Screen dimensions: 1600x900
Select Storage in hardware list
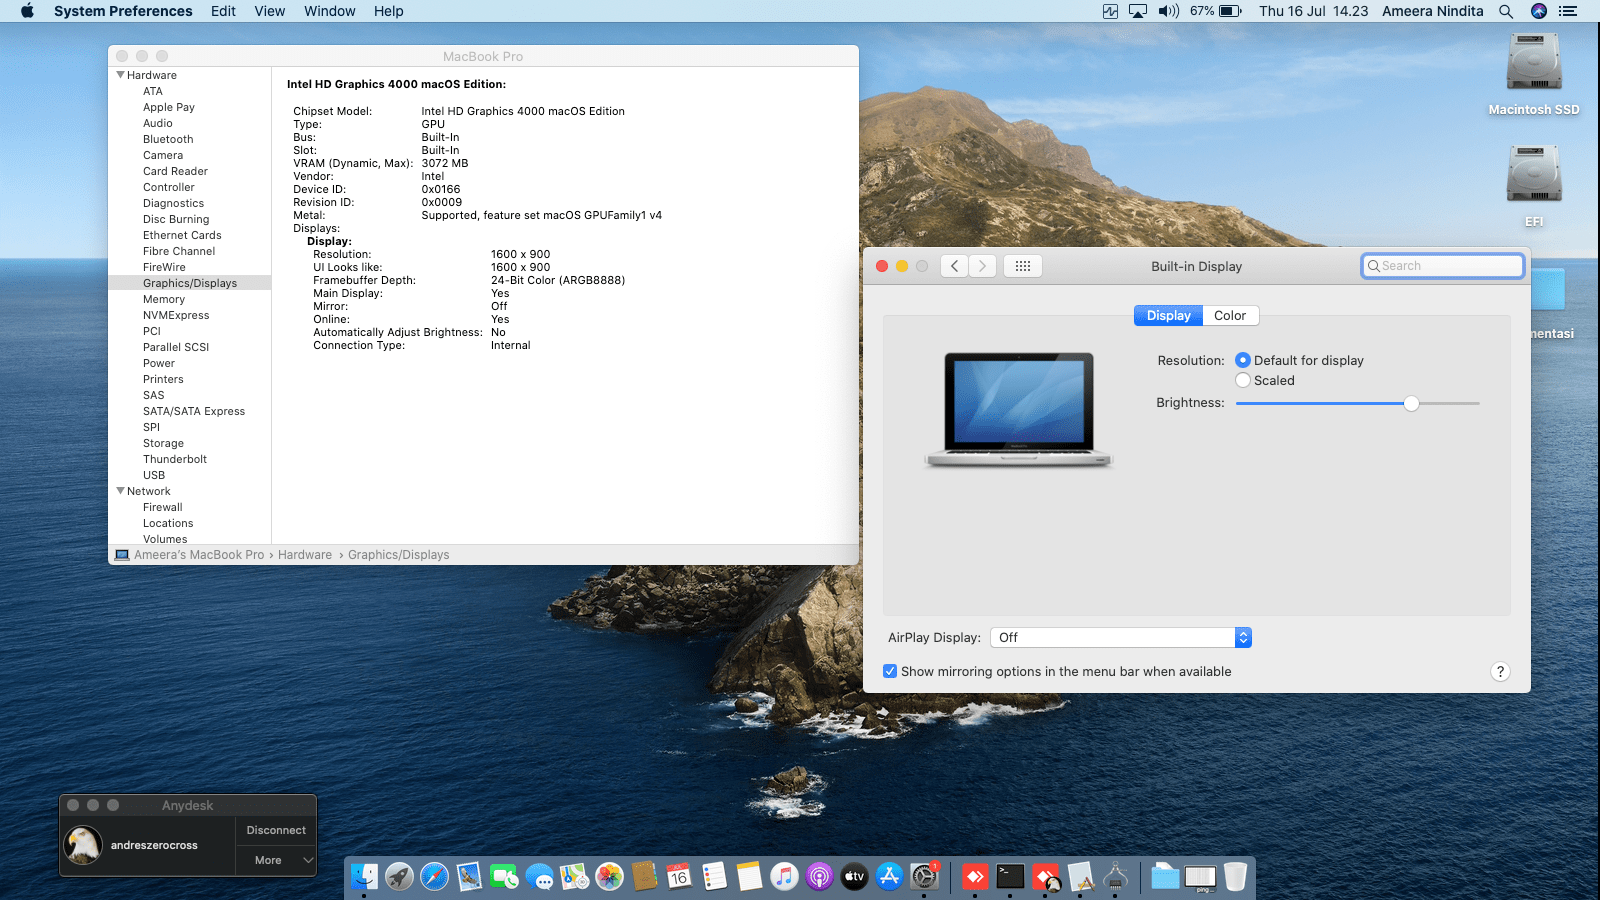coord(163,443)
